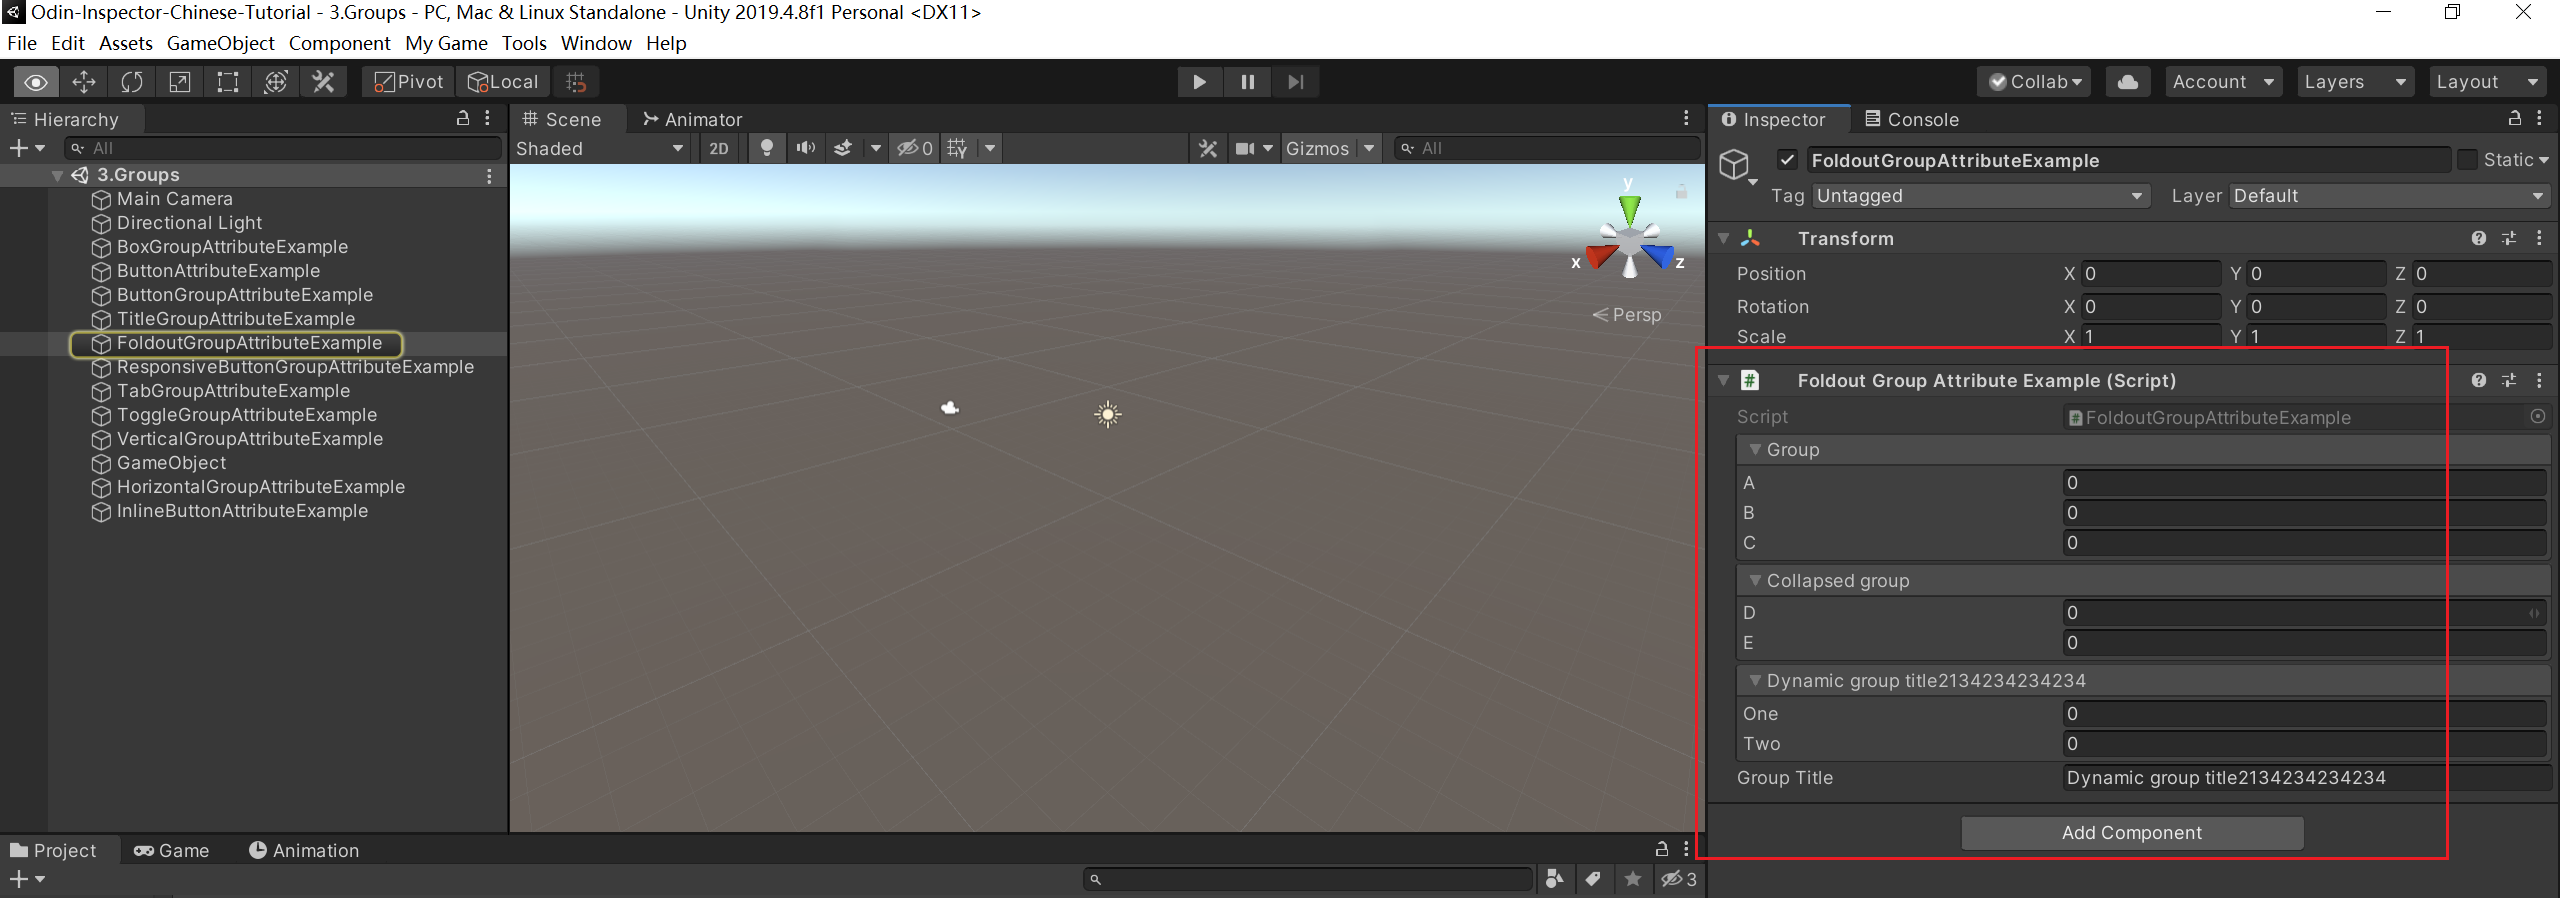Click the Group Title text field
The width and height of the screenshot is (2560, 898).
coord(2305,777)
